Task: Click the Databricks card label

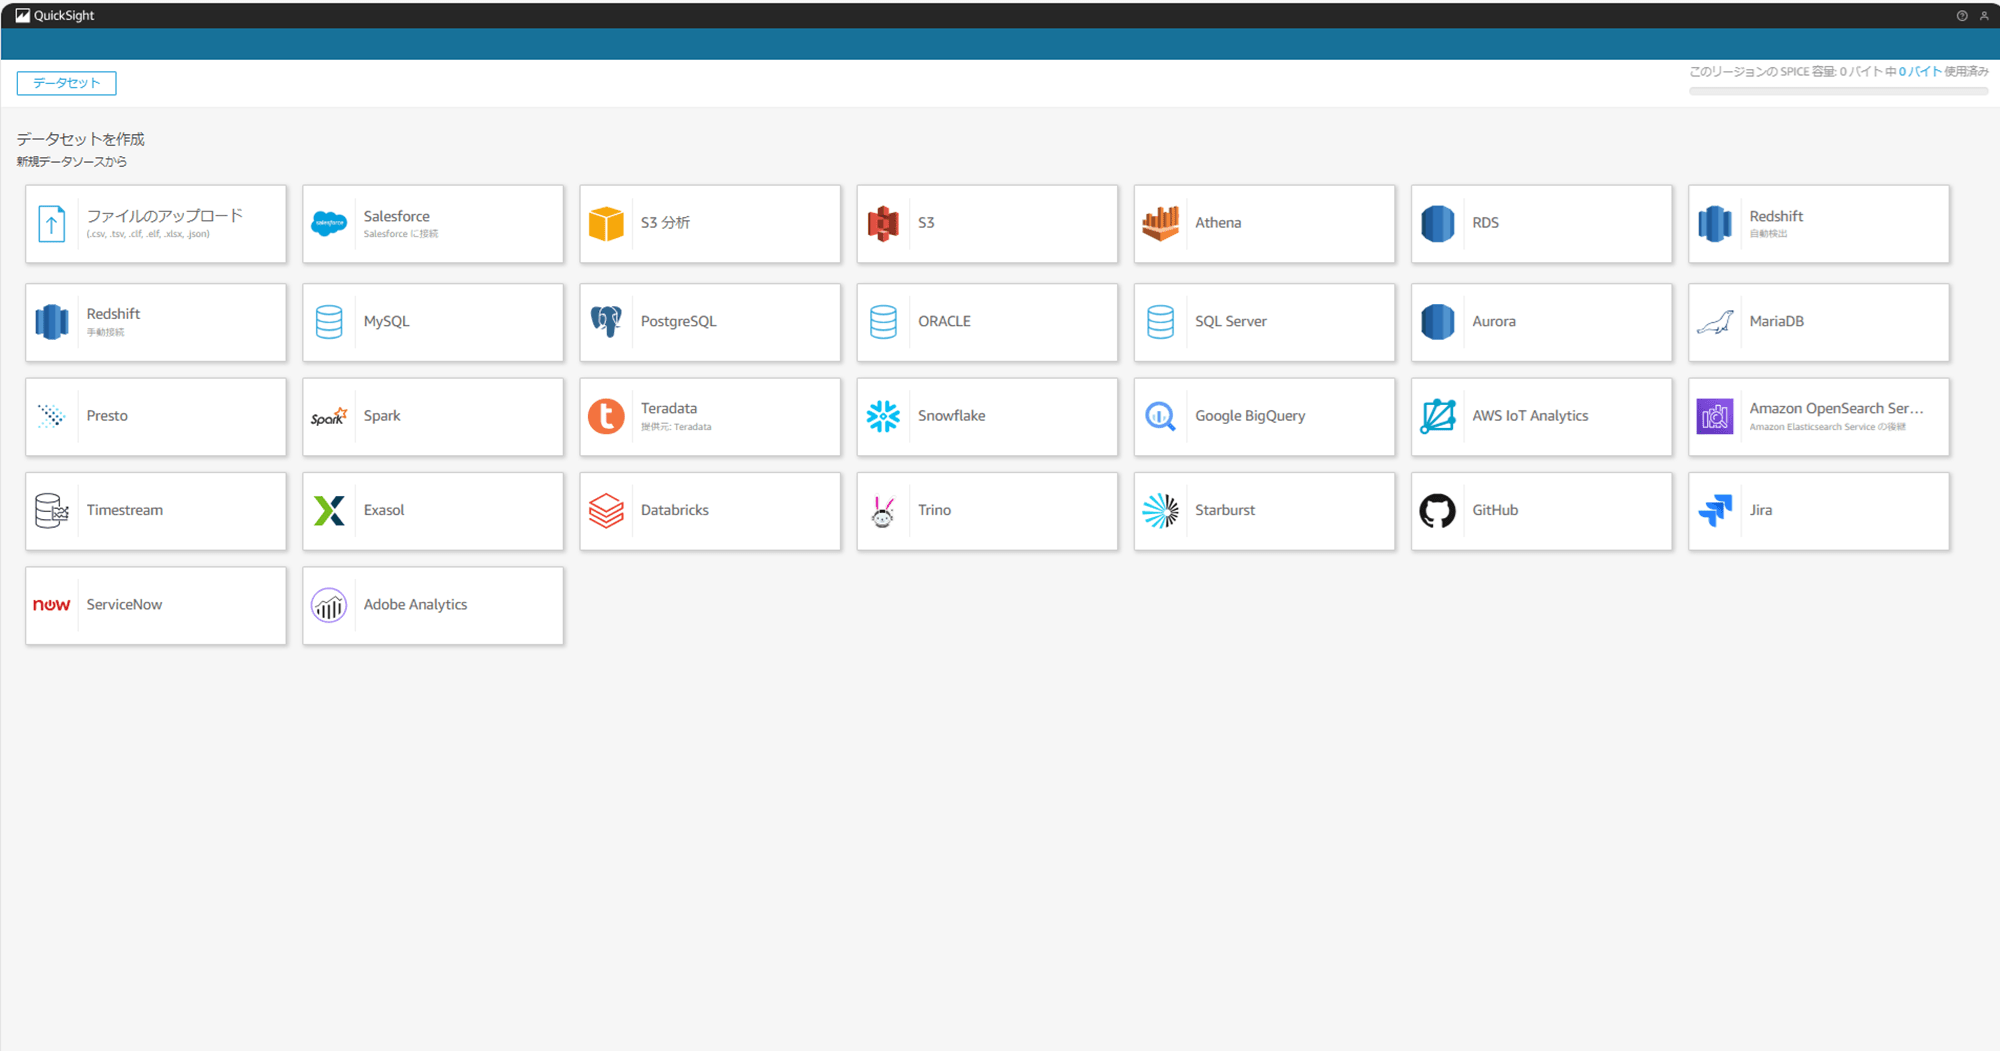Action: [675, 510]
